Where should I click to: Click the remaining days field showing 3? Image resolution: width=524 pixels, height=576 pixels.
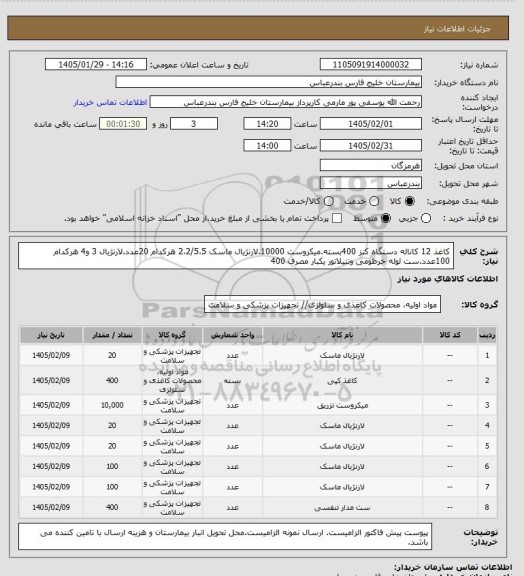coord(194,124)
